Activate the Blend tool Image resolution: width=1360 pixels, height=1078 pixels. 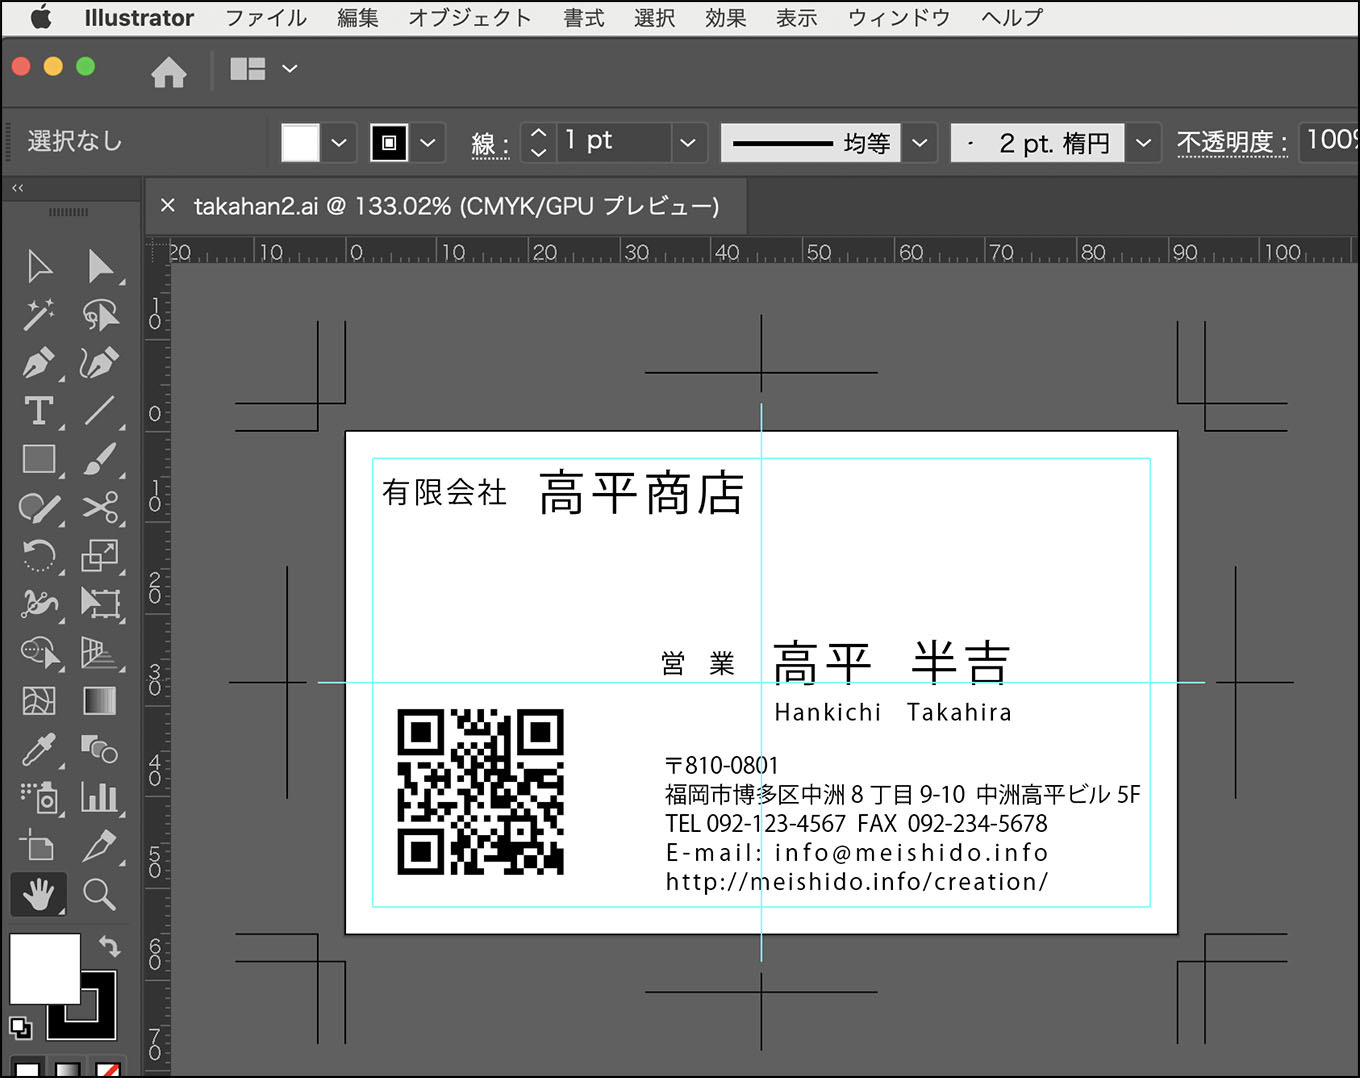99,749
